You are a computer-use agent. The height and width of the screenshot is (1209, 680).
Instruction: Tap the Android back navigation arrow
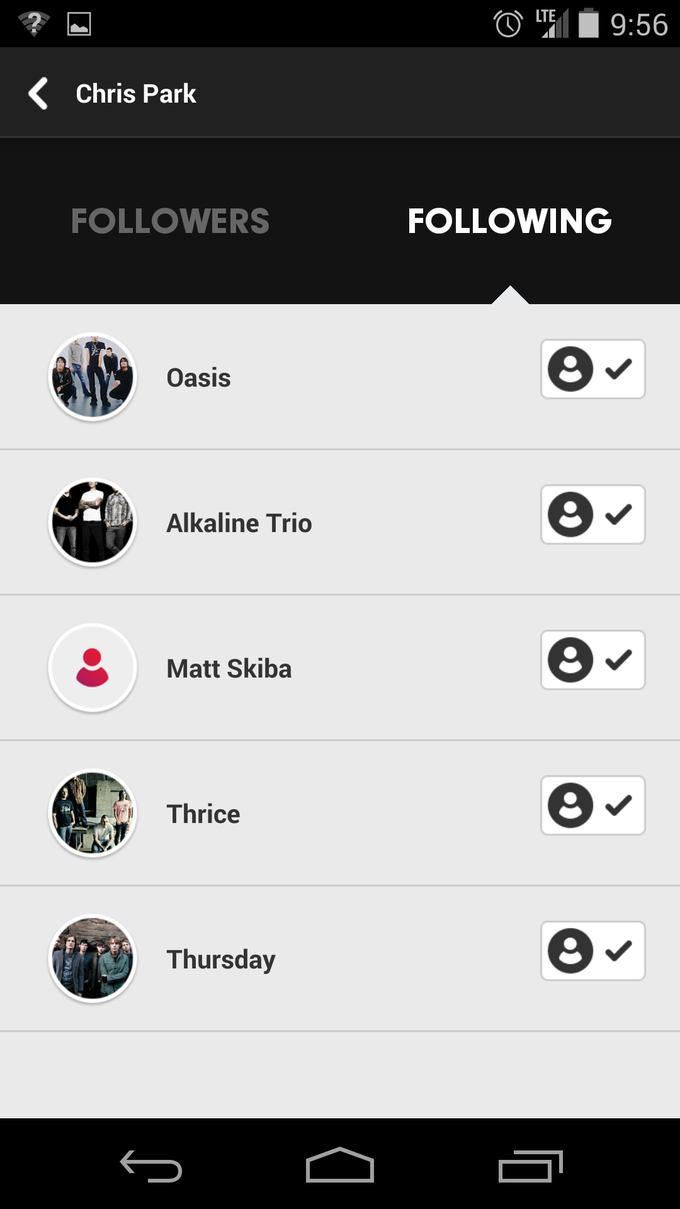(150, 1165)
